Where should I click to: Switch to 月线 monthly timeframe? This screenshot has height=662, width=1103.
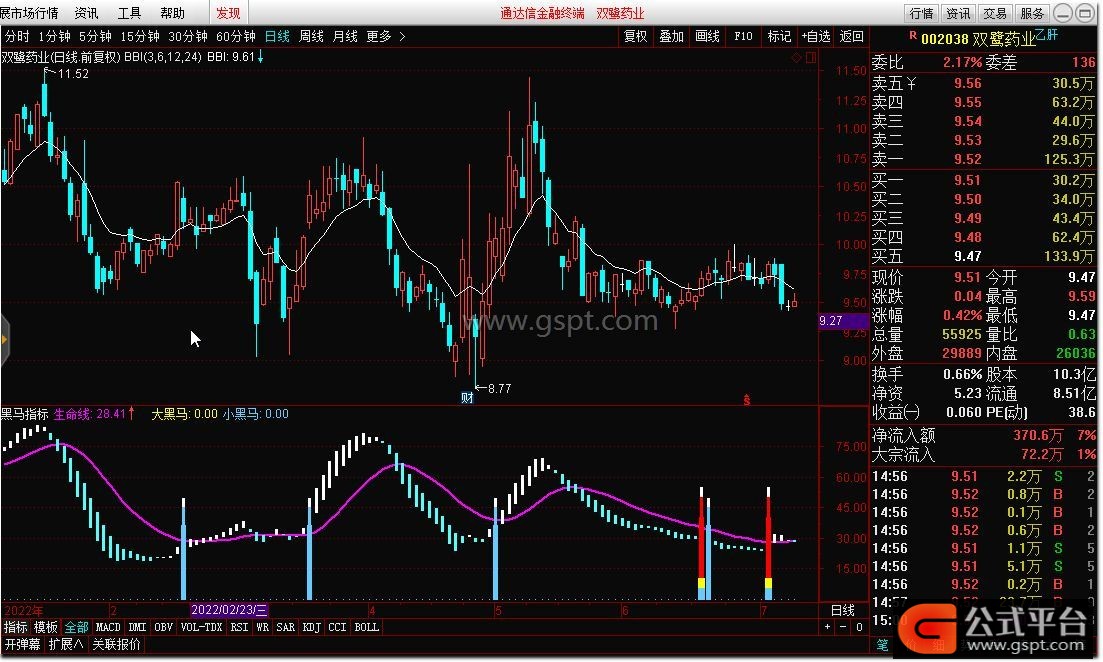[x=345, y=36]
